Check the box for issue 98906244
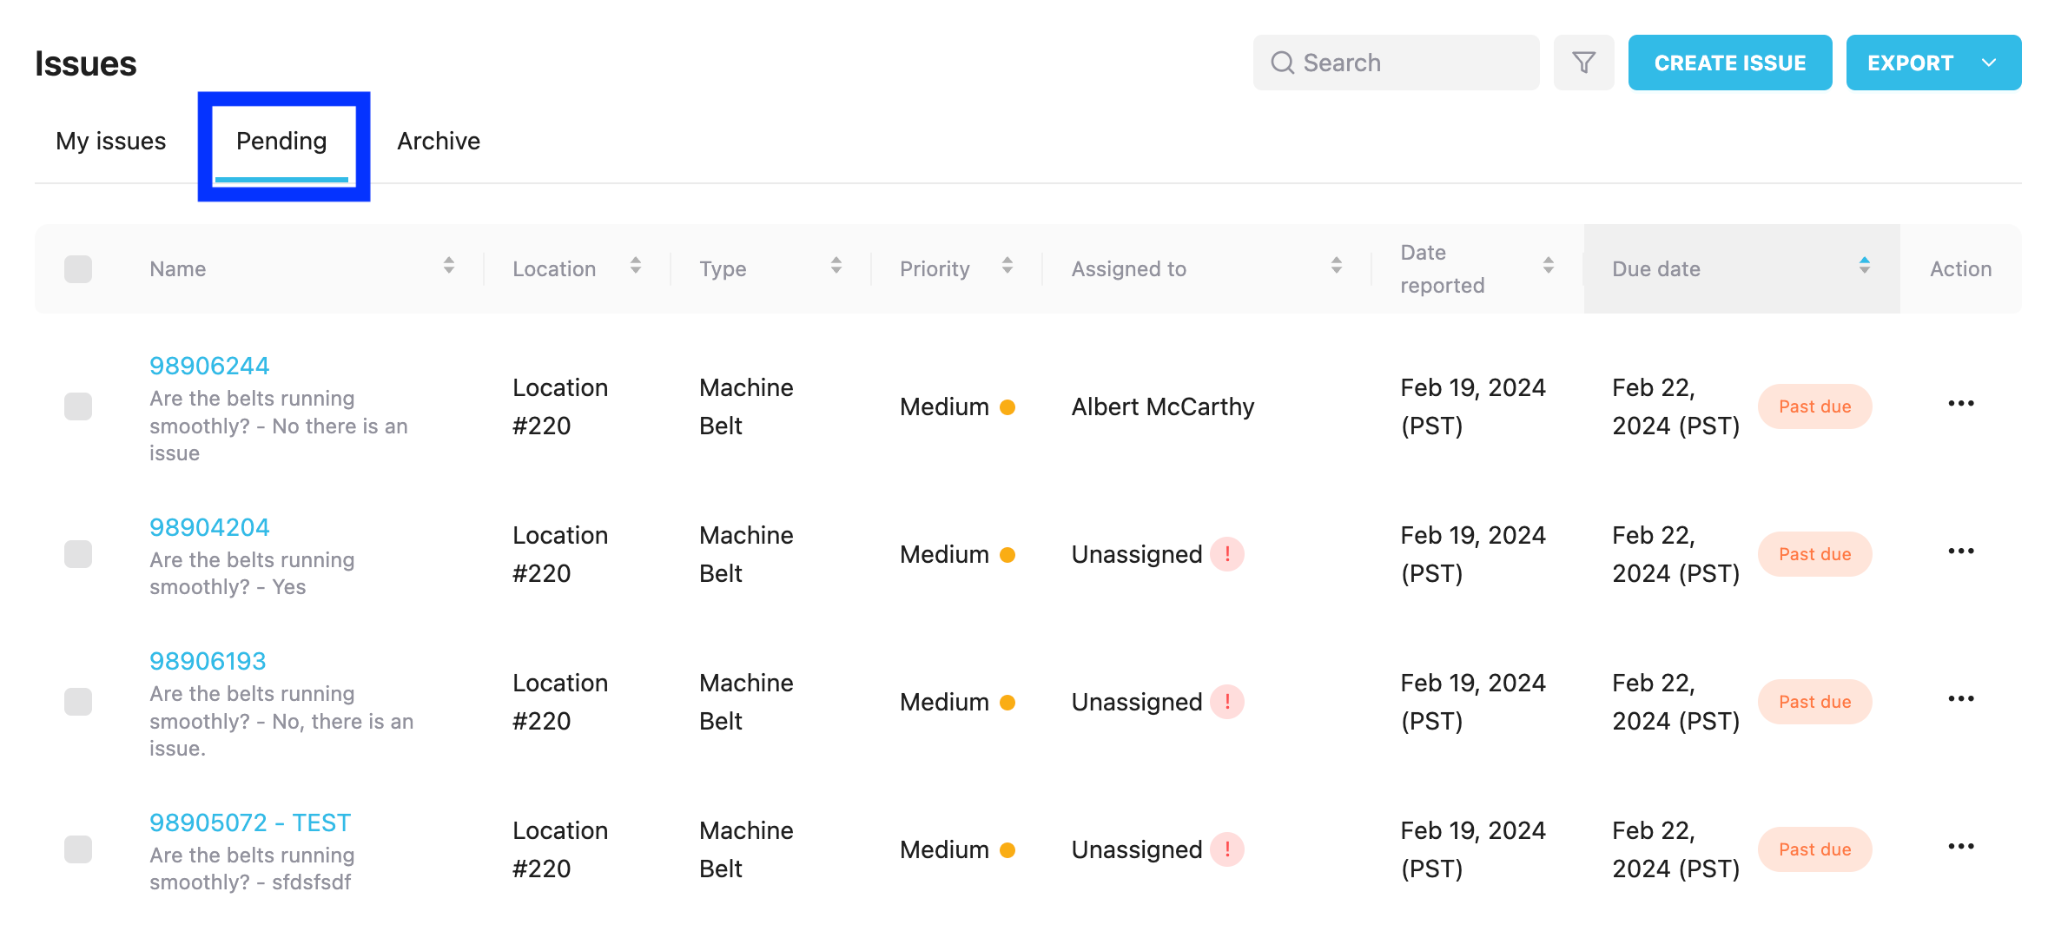The height and width of the screenshot is (931, 2048). (x=78, y=407)
